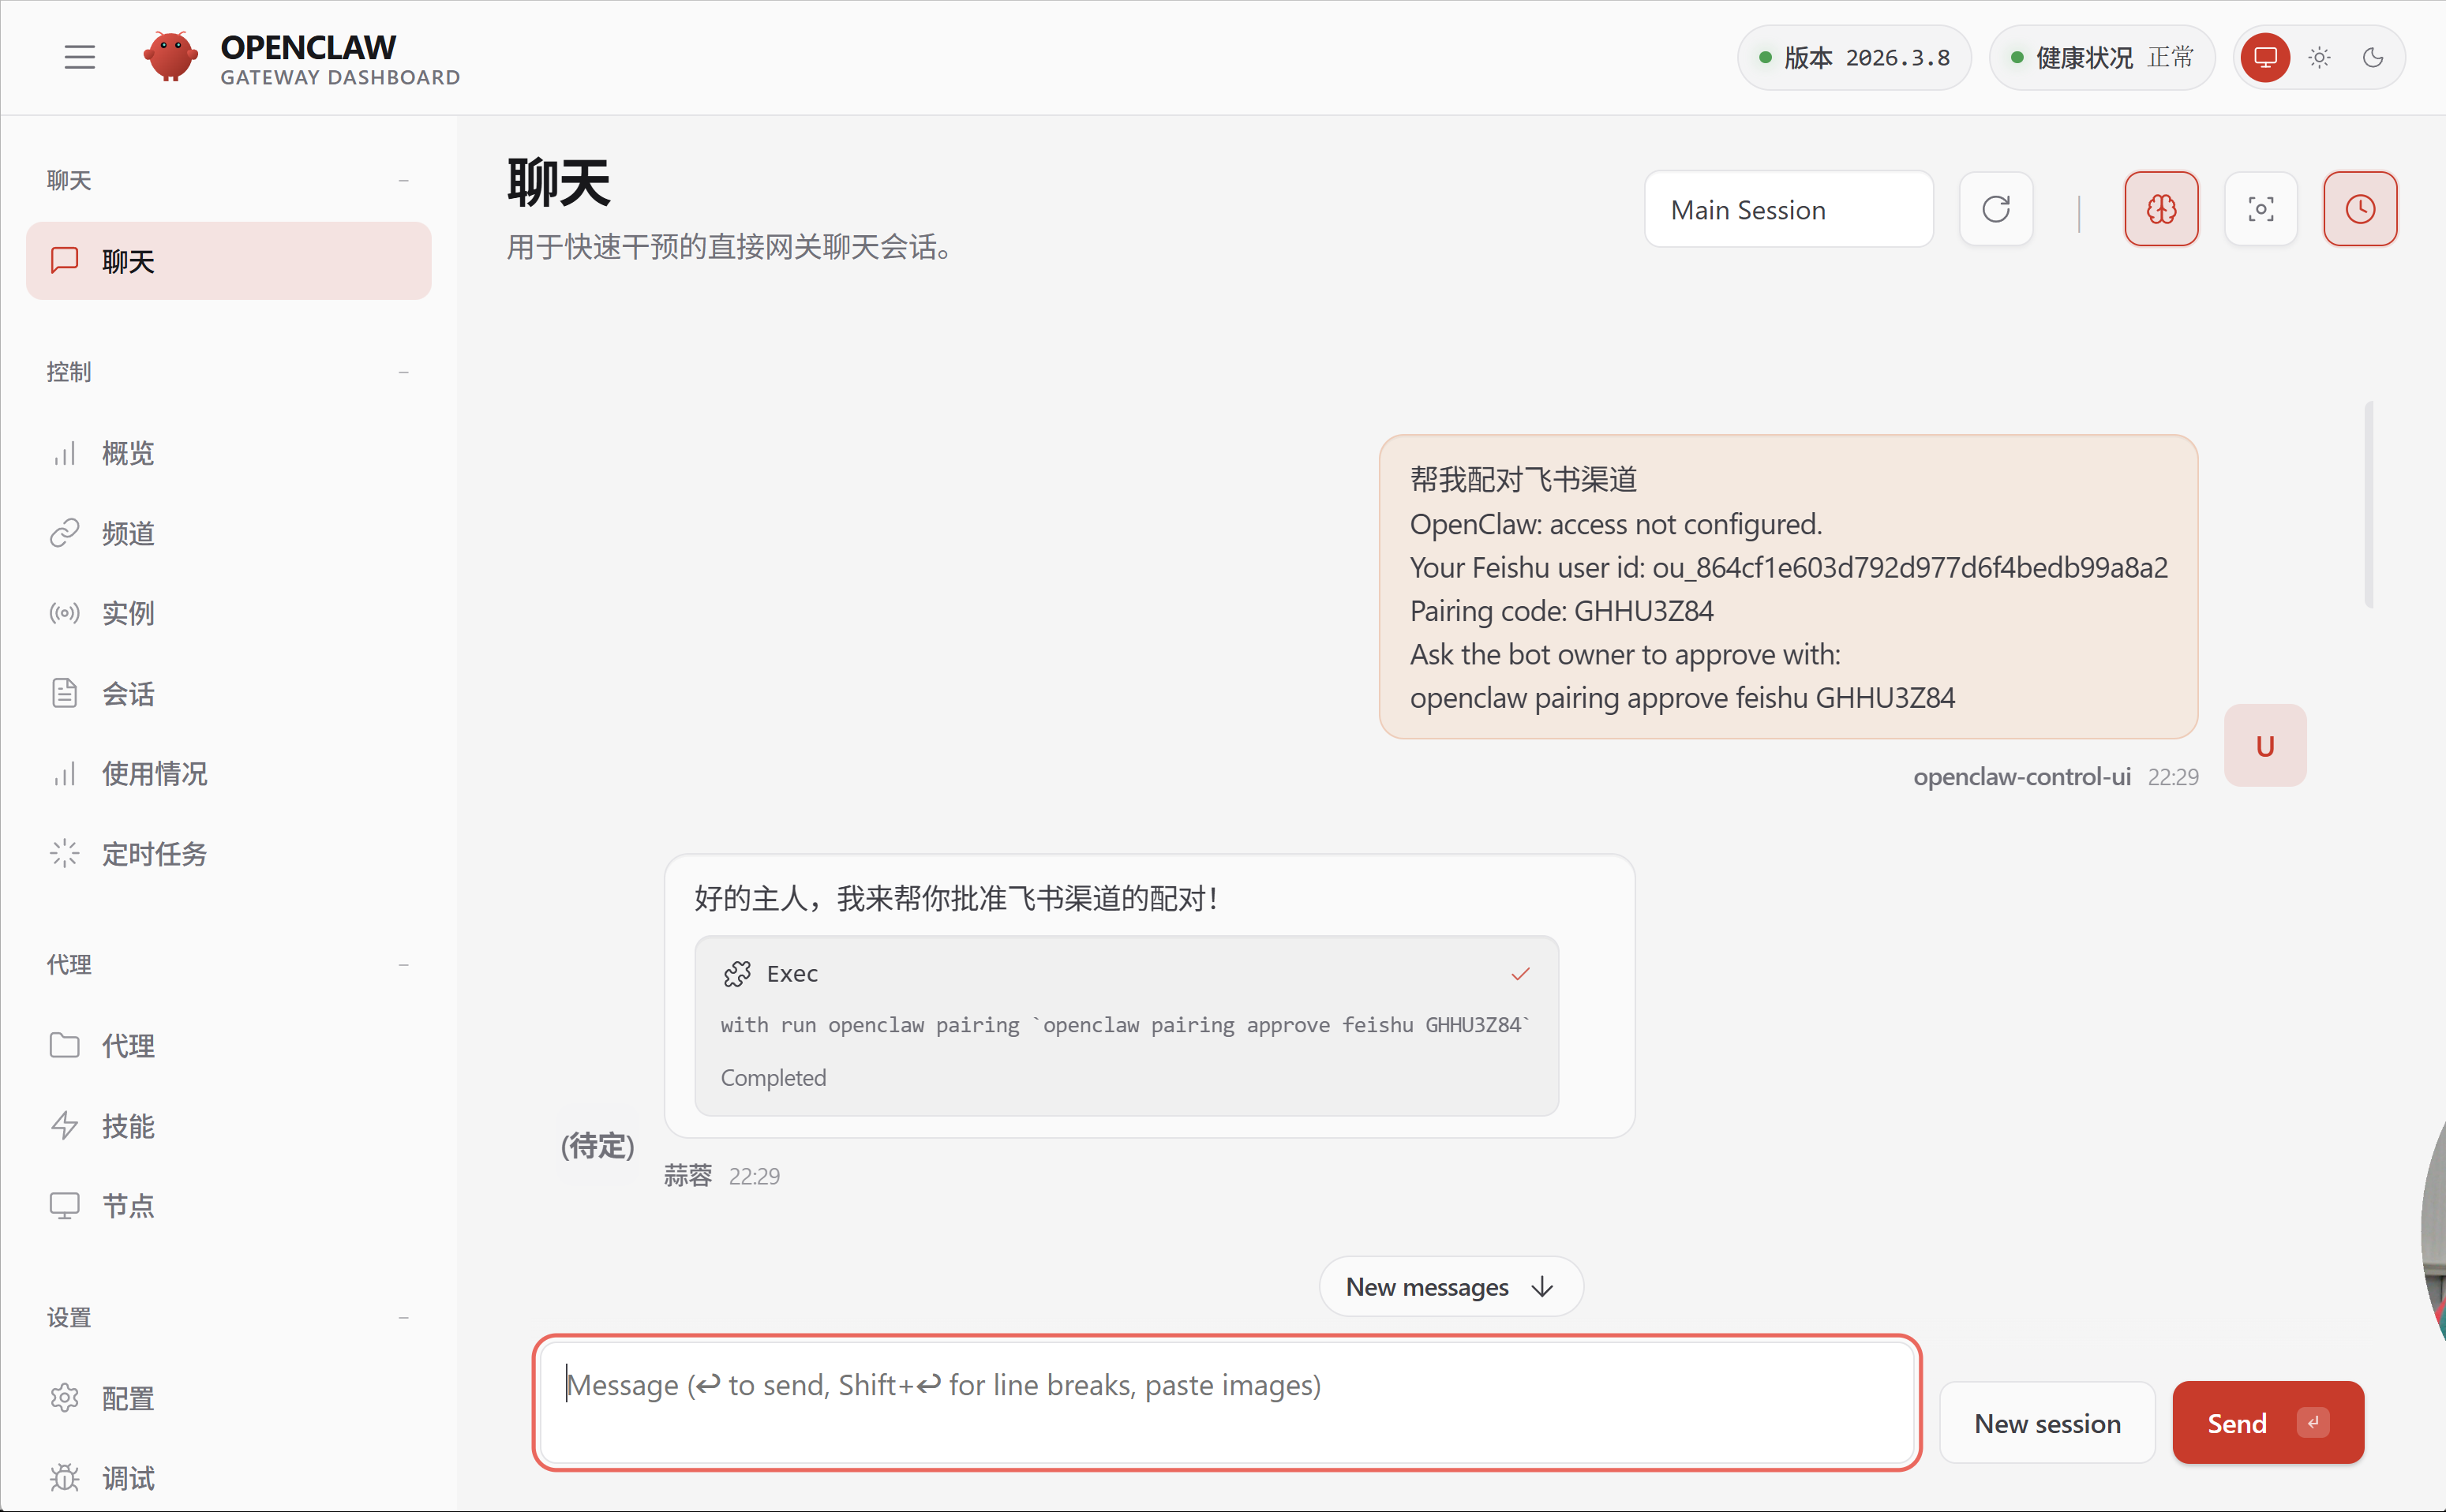This screenshot has height=1512, width=2446.
Task: Click the OpenClaw logo
Action: 170,57
